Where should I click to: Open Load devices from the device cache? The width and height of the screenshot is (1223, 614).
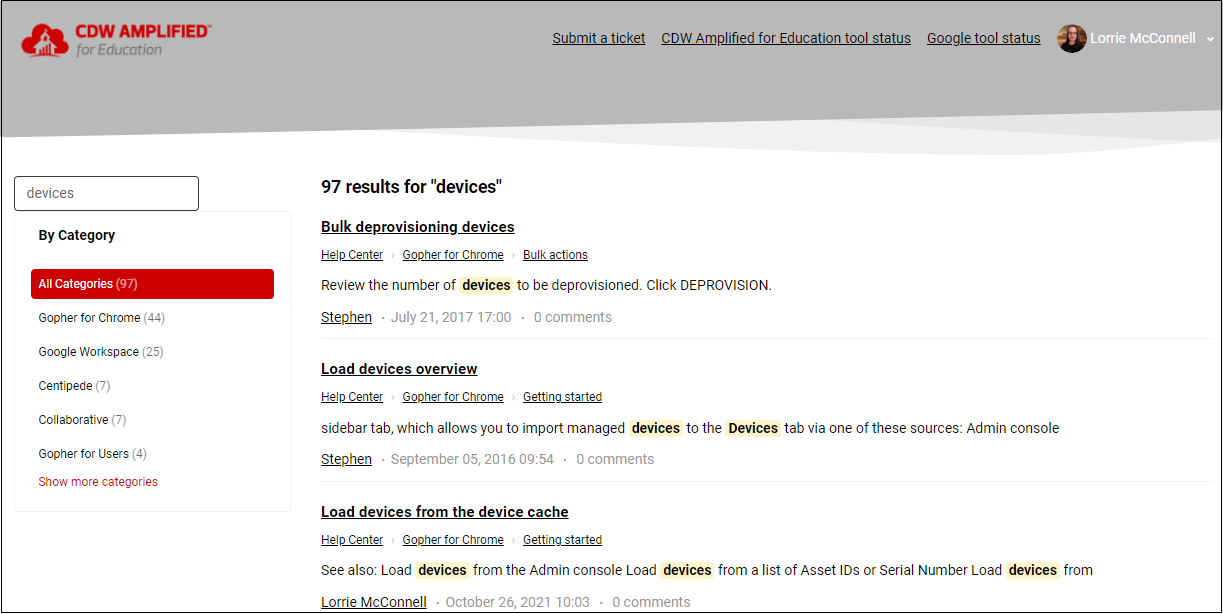click(x=445, y=512)
